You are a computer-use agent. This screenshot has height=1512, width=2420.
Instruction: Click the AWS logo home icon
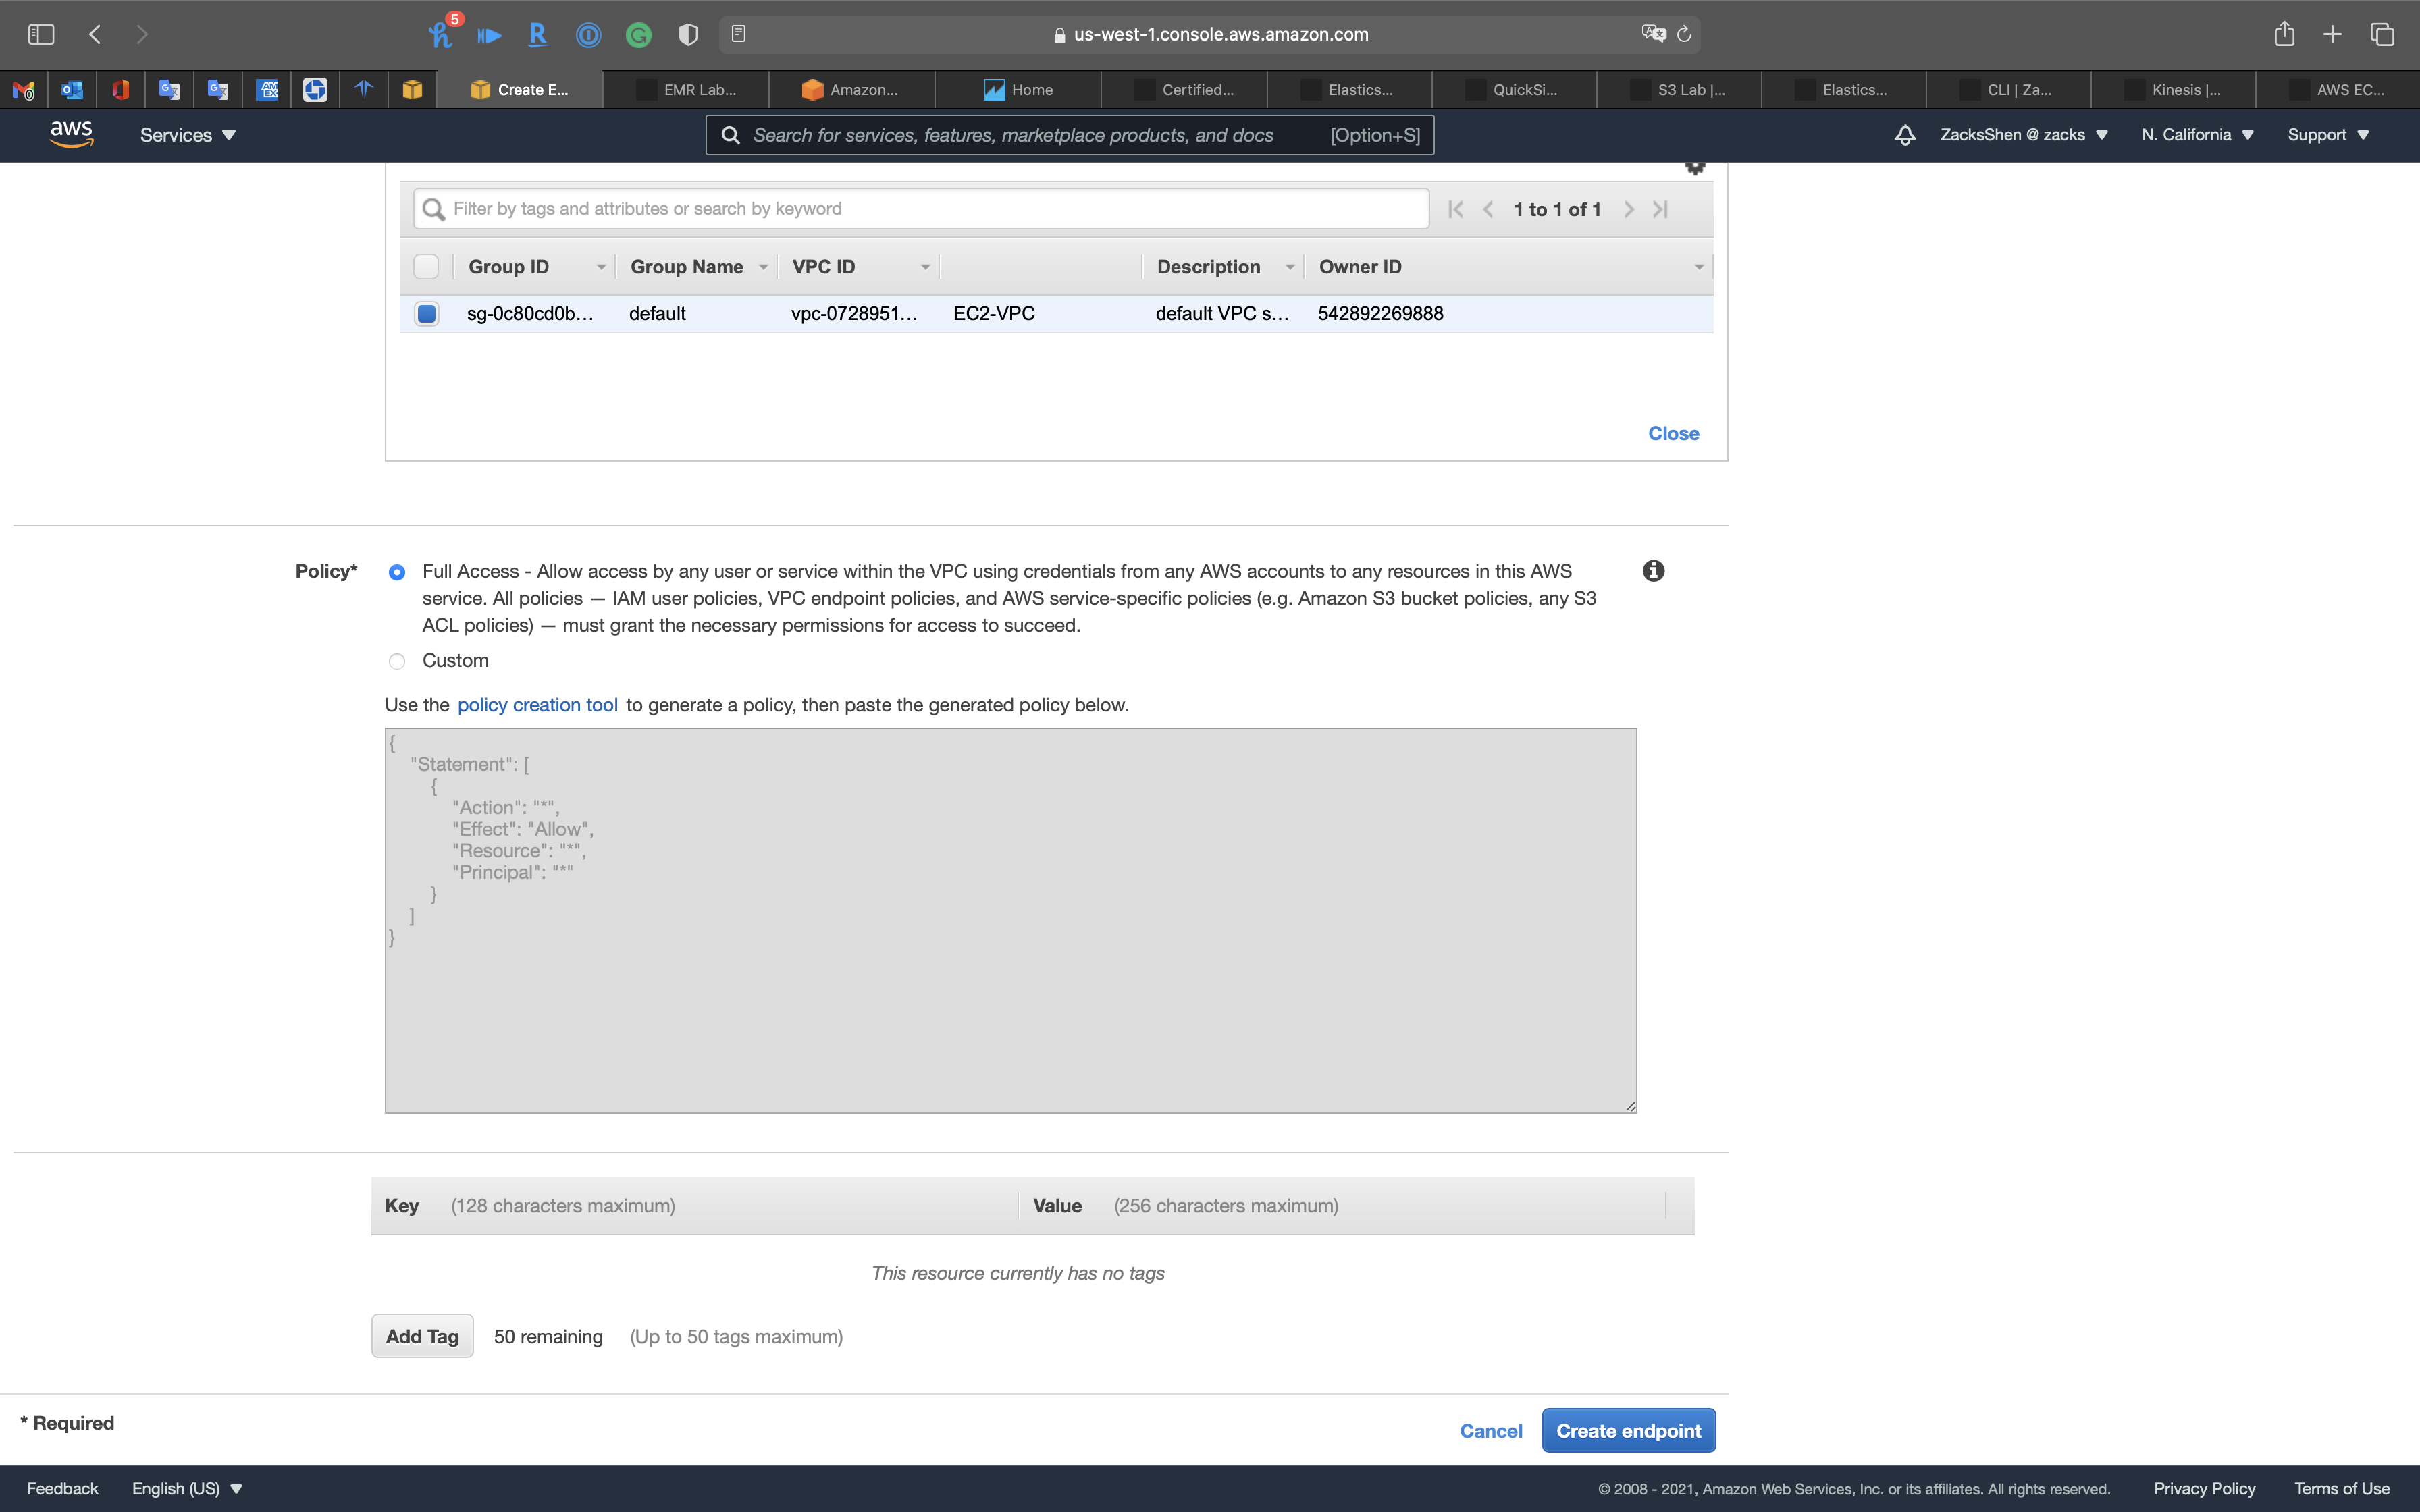[x=71, y=134]
